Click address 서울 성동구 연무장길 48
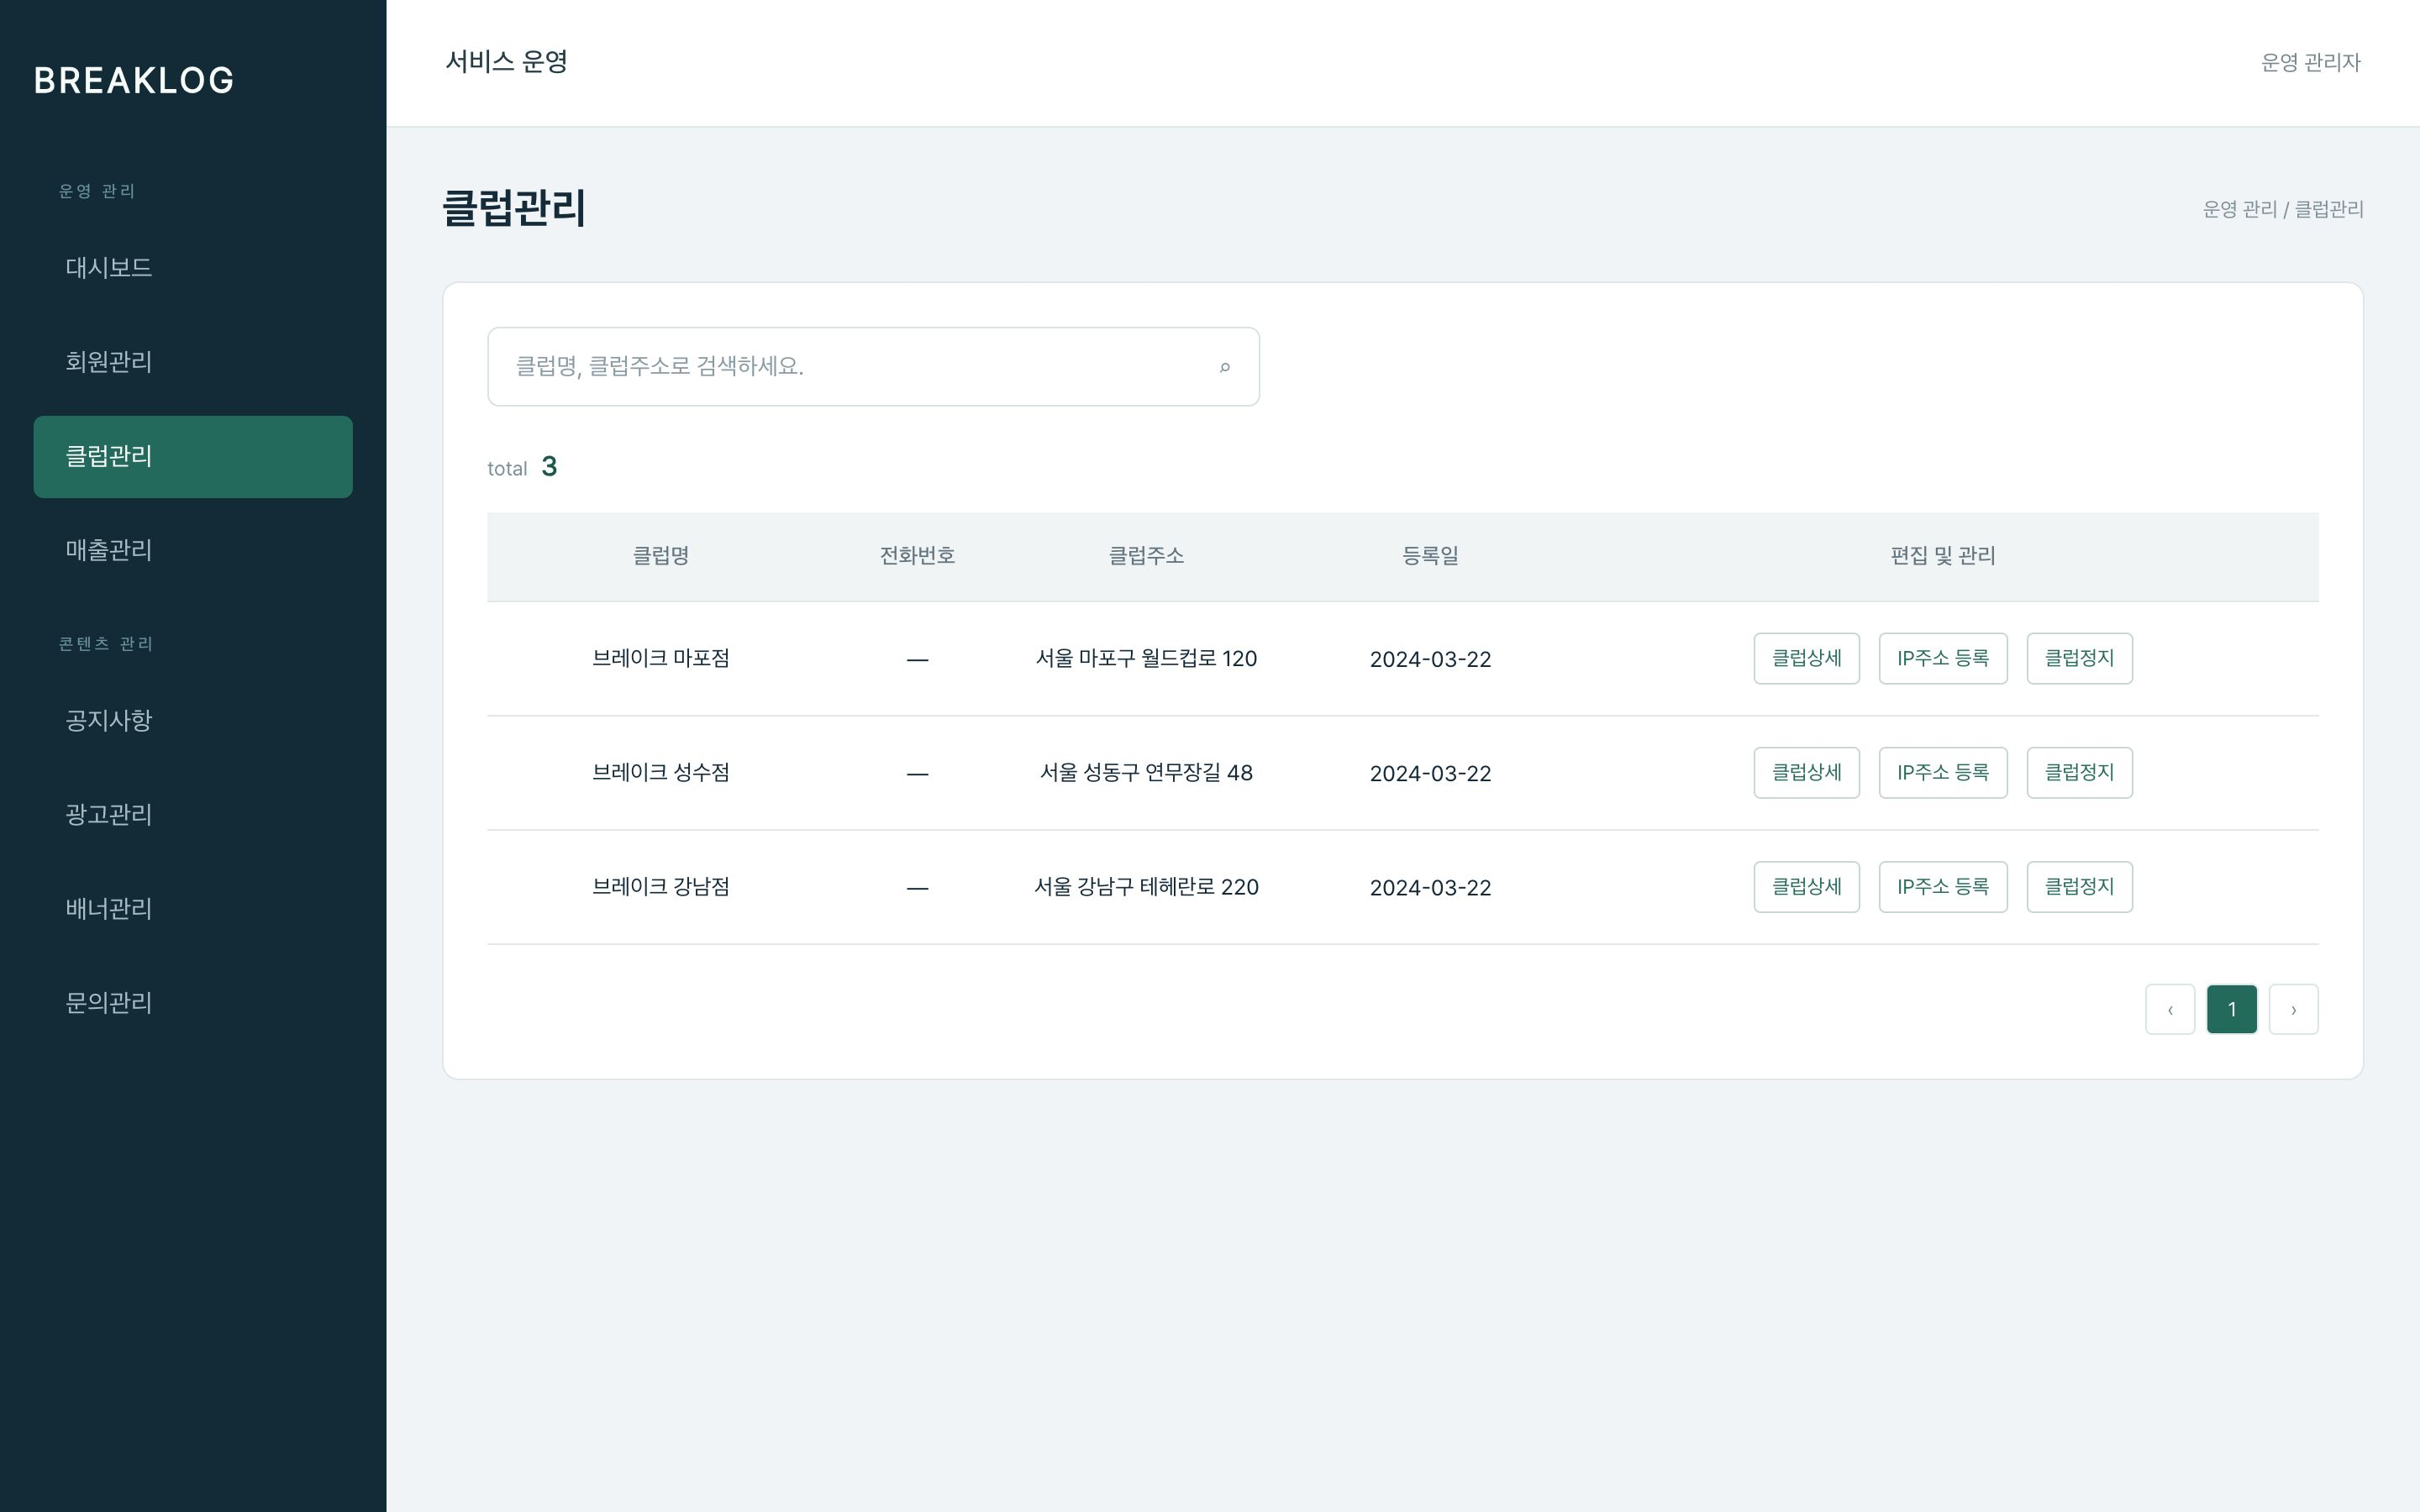2420x1512 pixels. point(1146,772)
